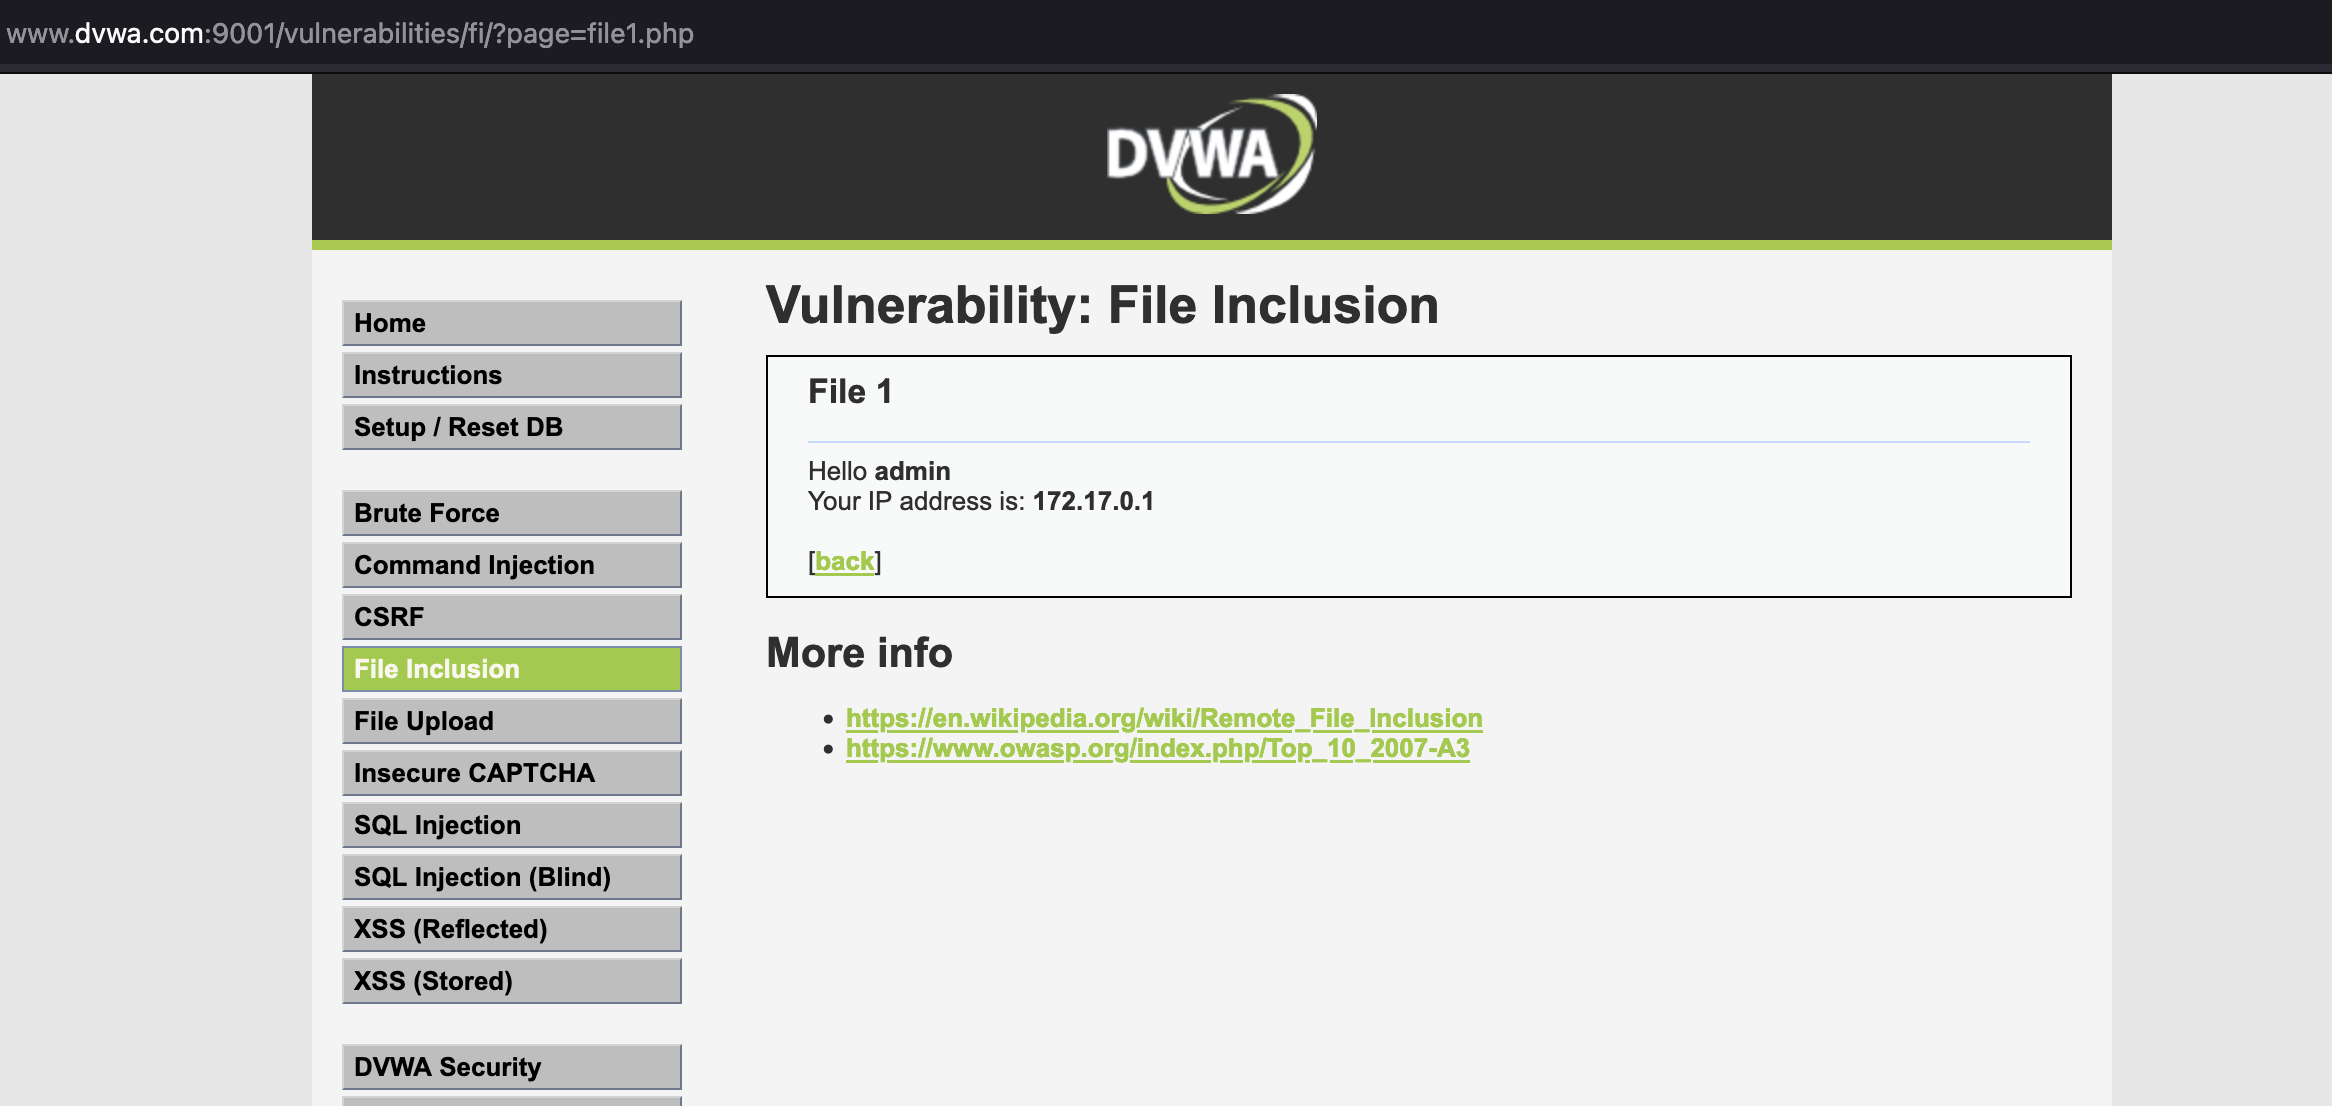2332x1106 pixels.
Task: Navigate to XSS (Stored) page
Action: (511, 981)
